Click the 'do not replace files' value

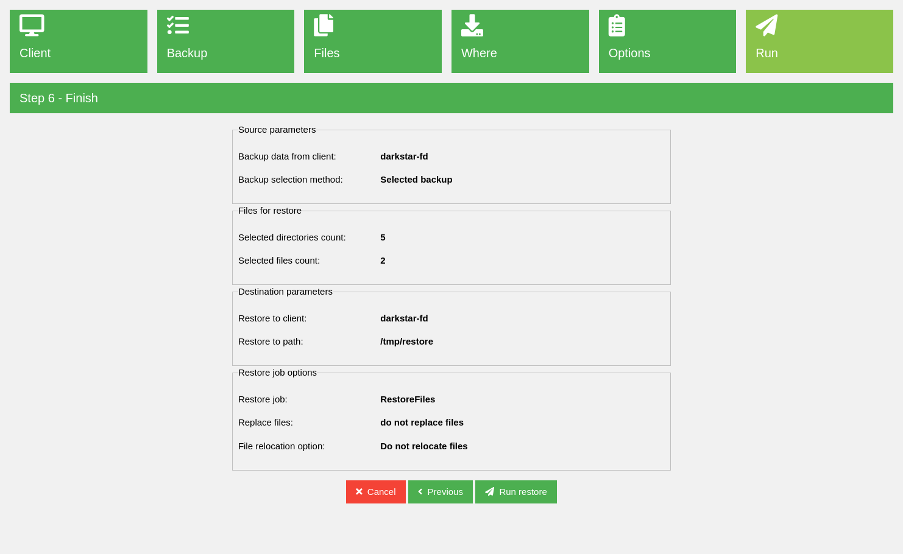click(x=421, y=423)
